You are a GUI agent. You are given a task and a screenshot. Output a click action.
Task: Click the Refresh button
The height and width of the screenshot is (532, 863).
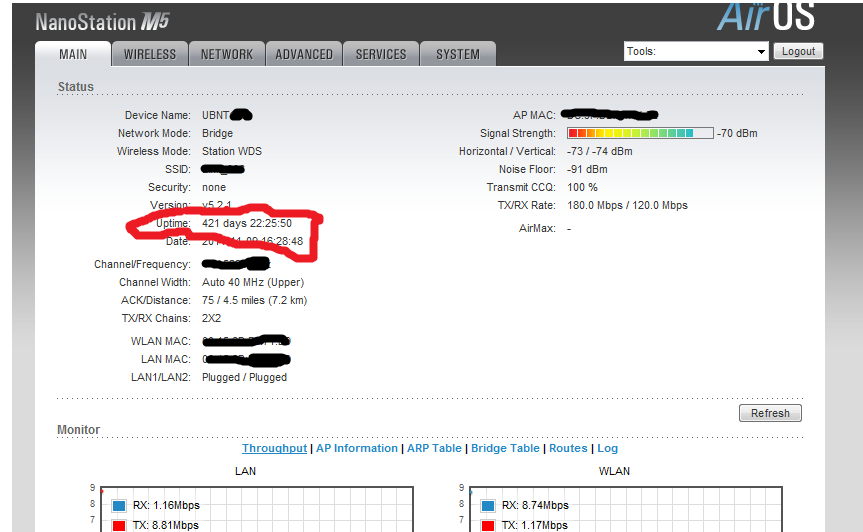tap(770, 413)
